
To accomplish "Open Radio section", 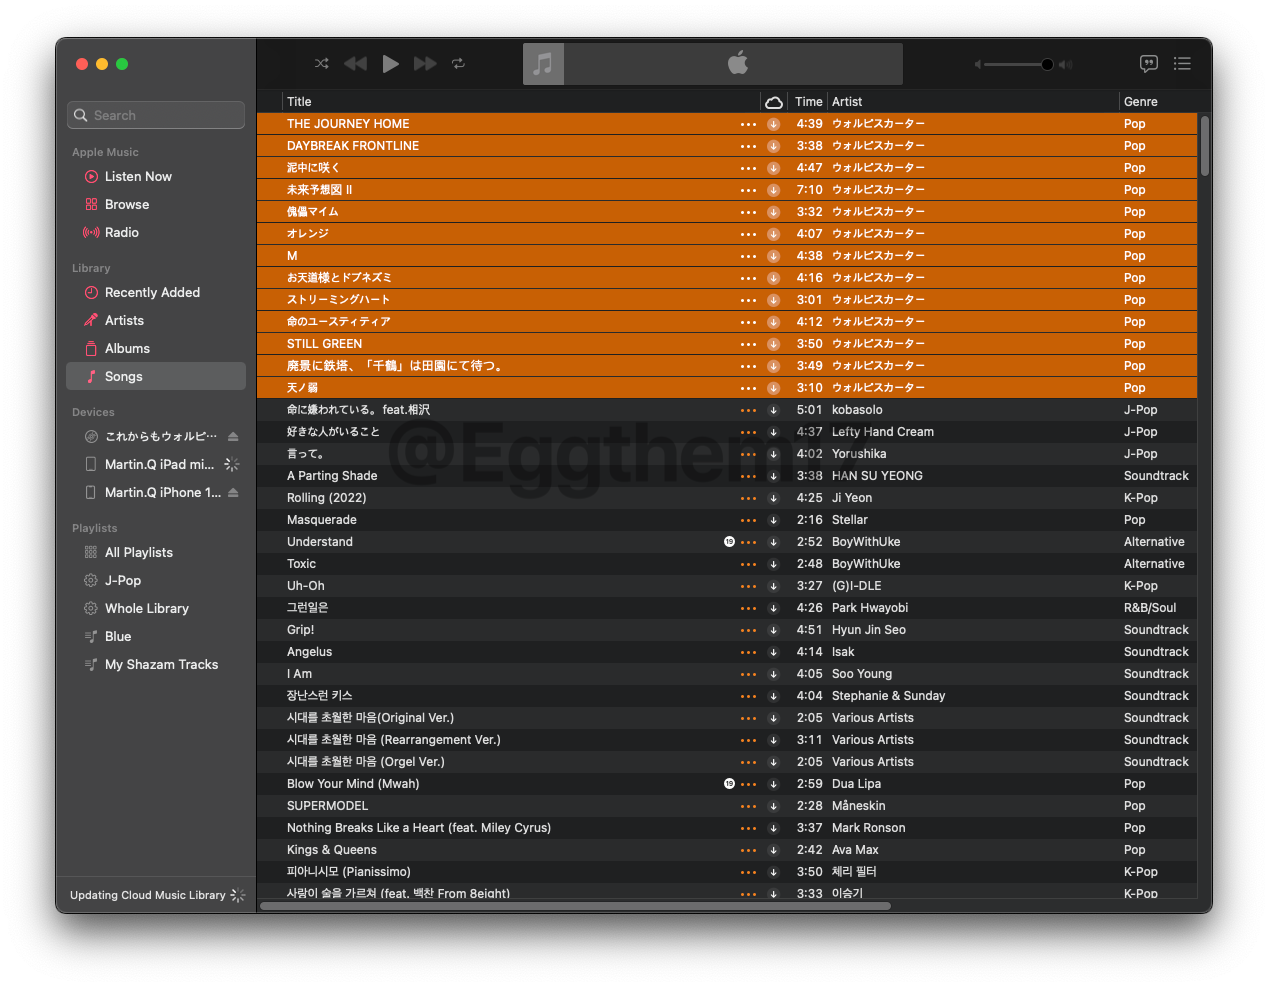I will click(x=122, y=232).
